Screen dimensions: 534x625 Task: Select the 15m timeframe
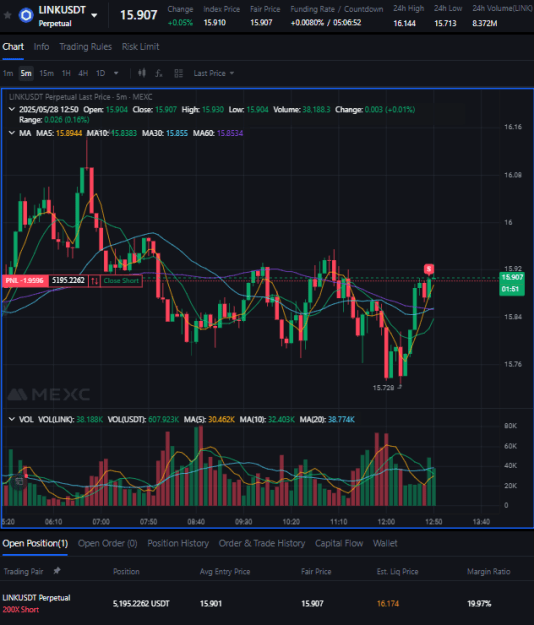[x=46, y=73]
